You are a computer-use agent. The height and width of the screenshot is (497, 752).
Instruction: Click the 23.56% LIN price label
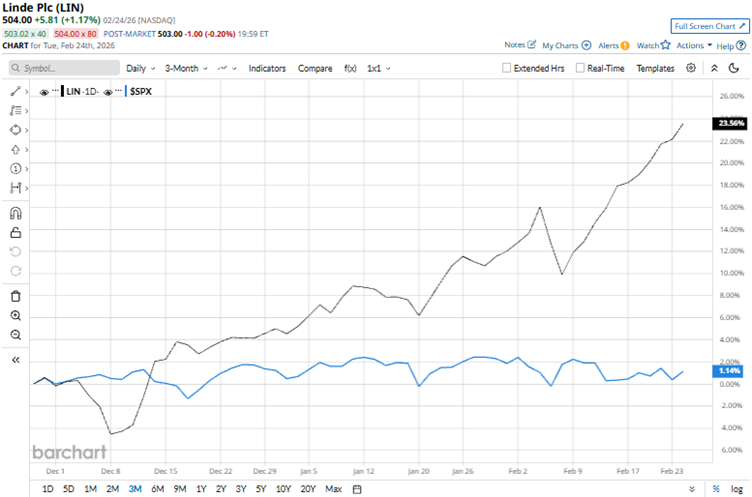730,123
